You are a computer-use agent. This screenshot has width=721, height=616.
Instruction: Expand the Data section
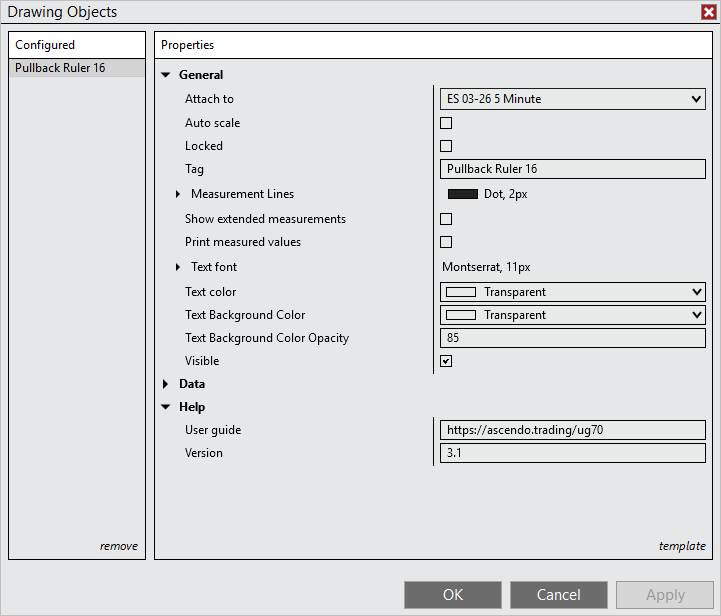(x=166, y=384)
